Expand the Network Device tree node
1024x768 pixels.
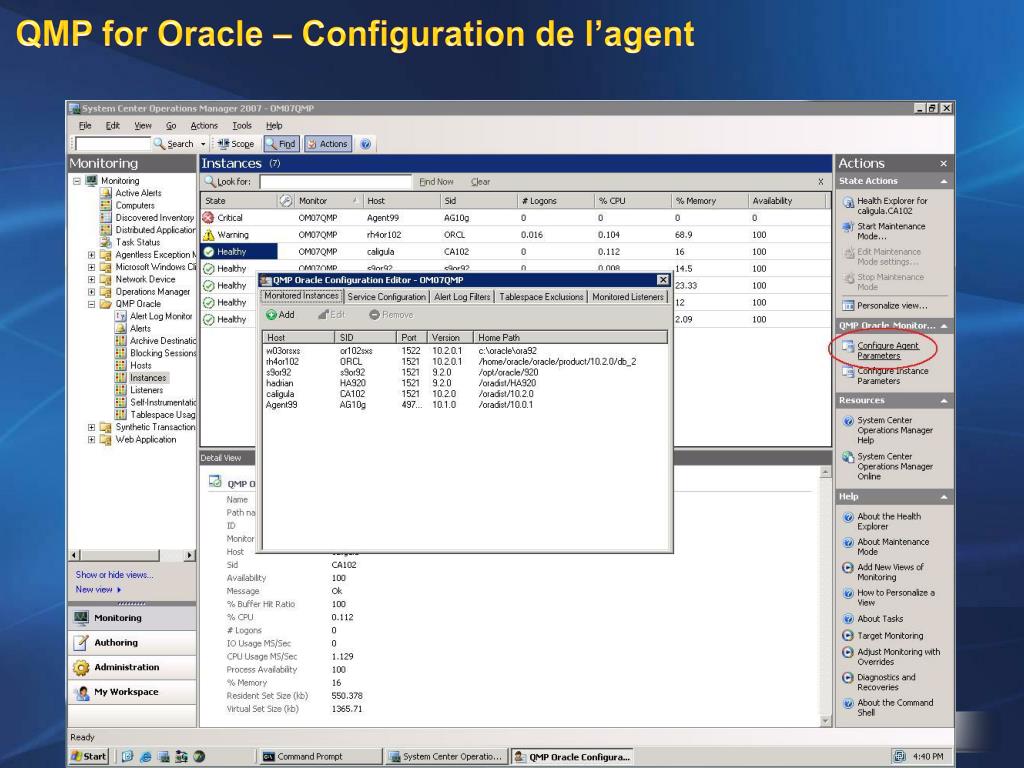[91, 280]
